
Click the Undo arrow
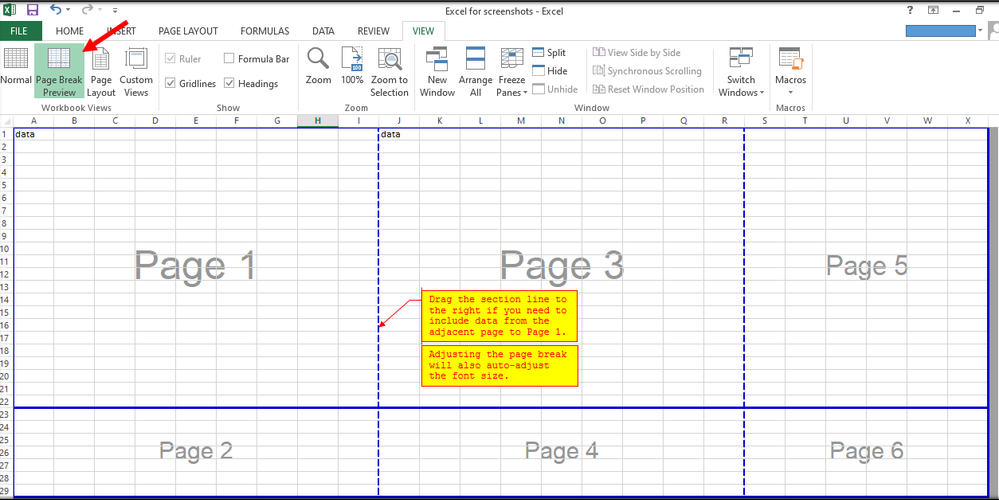[56, 10]
